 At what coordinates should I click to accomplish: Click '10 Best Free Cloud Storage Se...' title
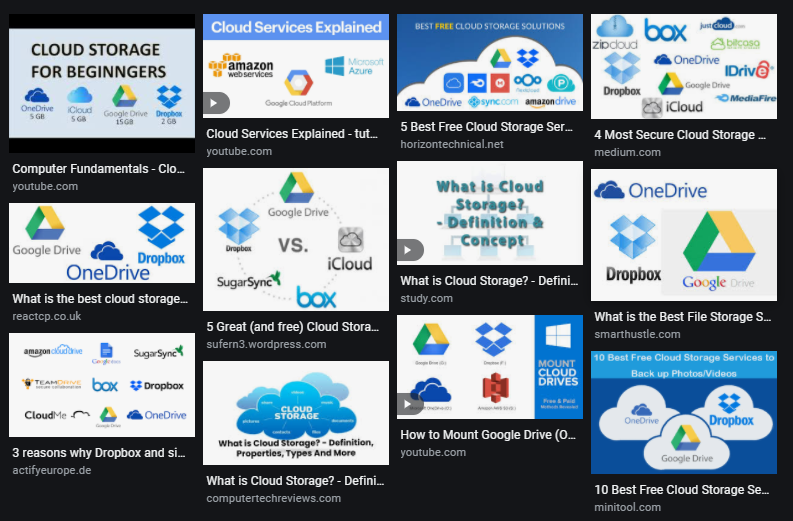tap(682, 490)
